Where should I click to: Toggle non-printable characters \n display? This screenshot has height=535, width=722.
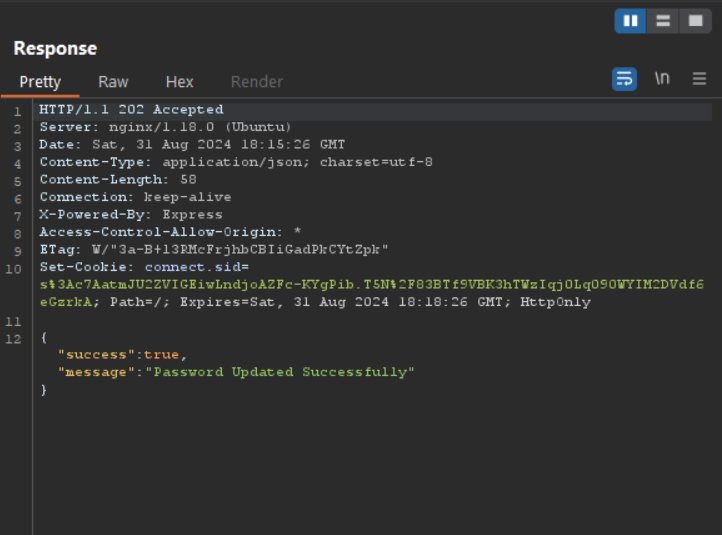click(x=662, y=79)
